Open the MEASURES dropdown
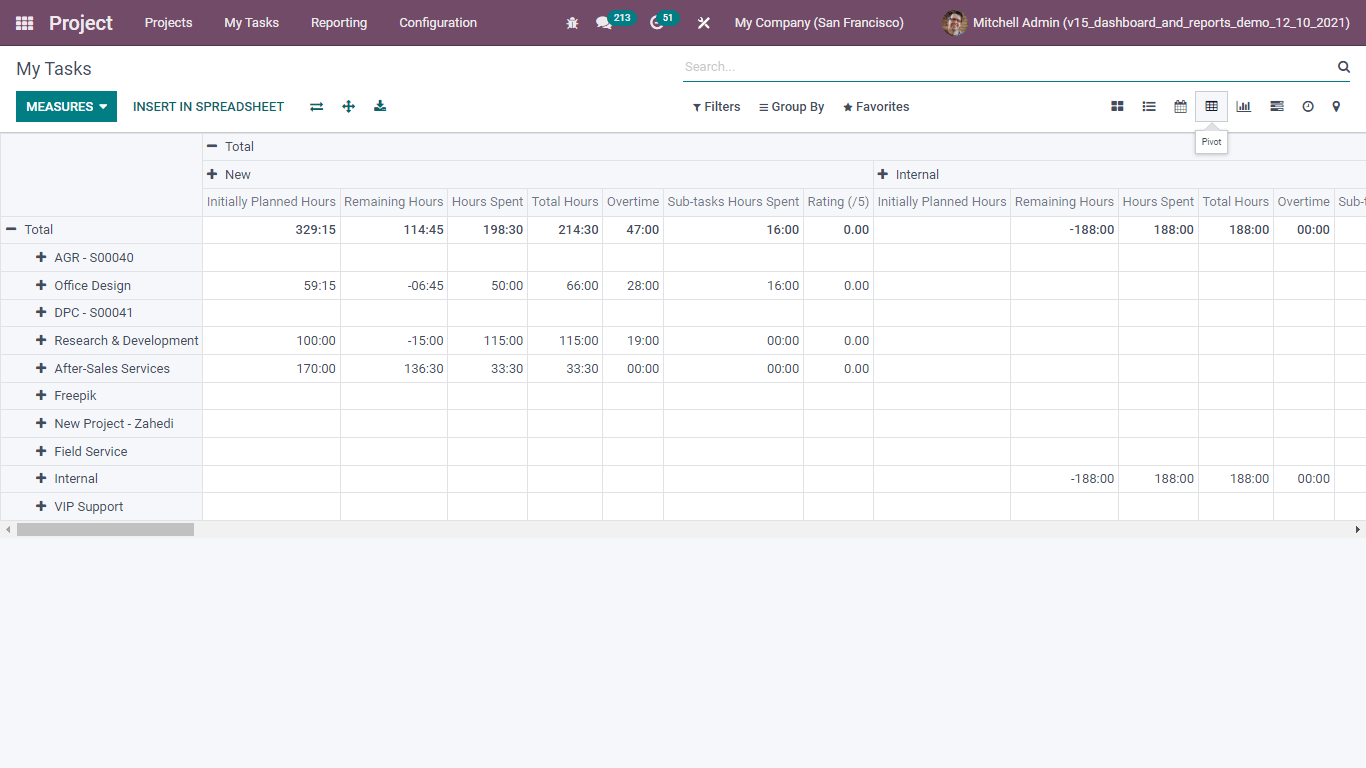 tap(66, 107)
